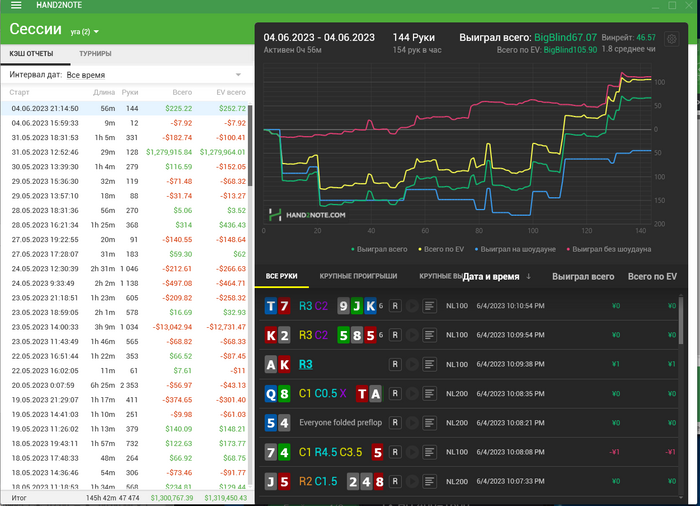This screenshot has height=506, width=700.
Task: Open the notes icon for T7 hand
Action: click(429, 306)
